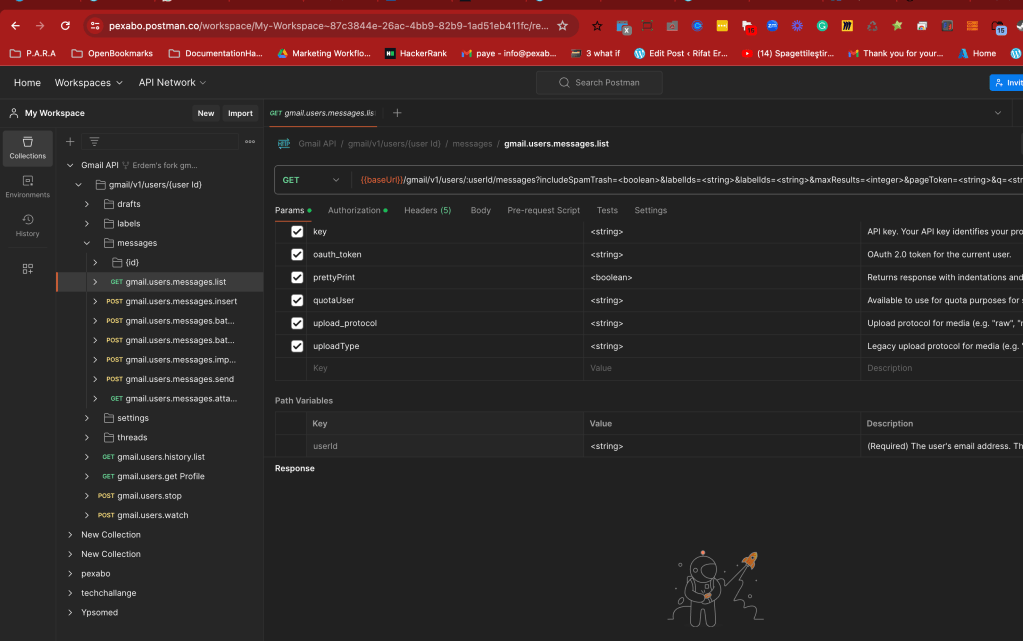Switch to the request Settings tab

[x=650, y=210]
